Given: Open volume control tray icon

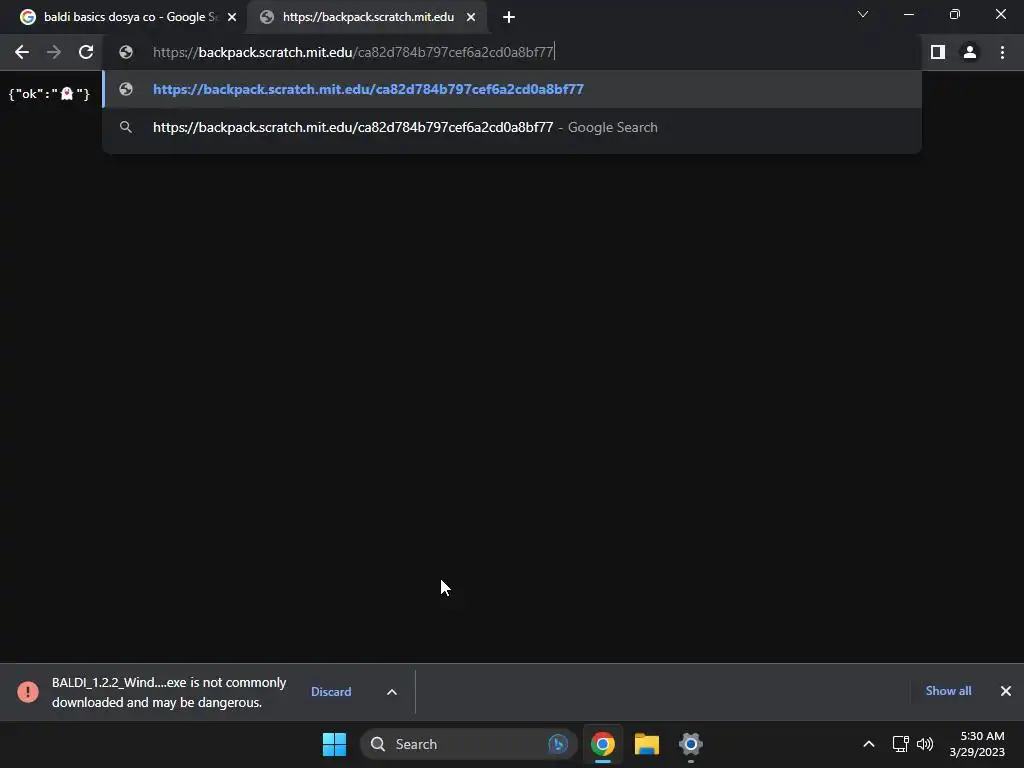Looking at the screenshot, I should click(925, 744).
